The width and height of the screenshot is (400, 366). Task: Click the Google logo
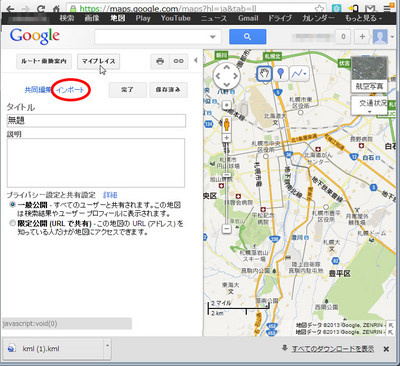[35, 36]
